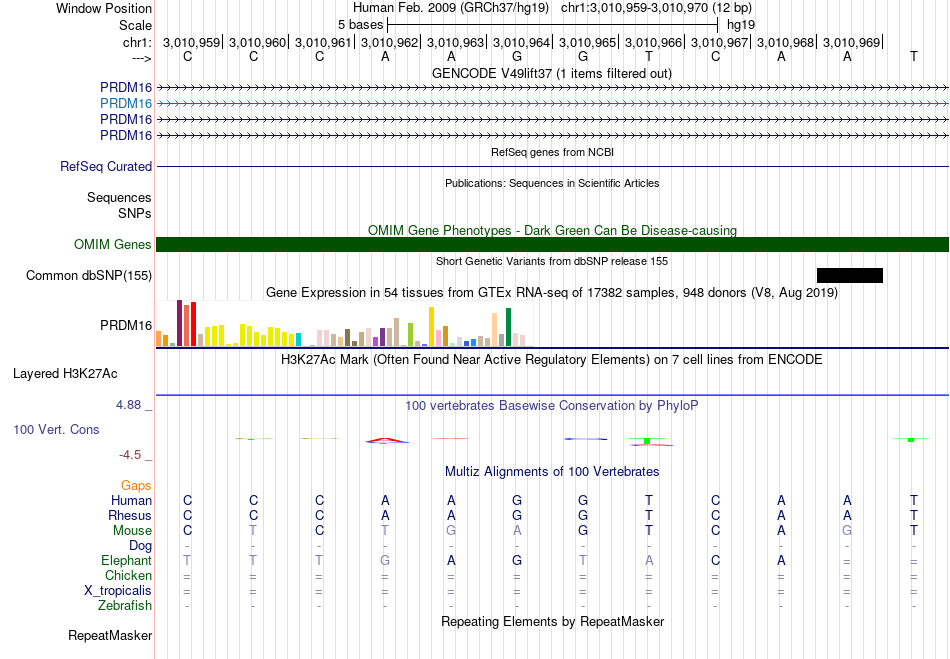This screenshot has width=950, height=659.
Task: Select the Dog alignment row label
Action: click(140, 546)
